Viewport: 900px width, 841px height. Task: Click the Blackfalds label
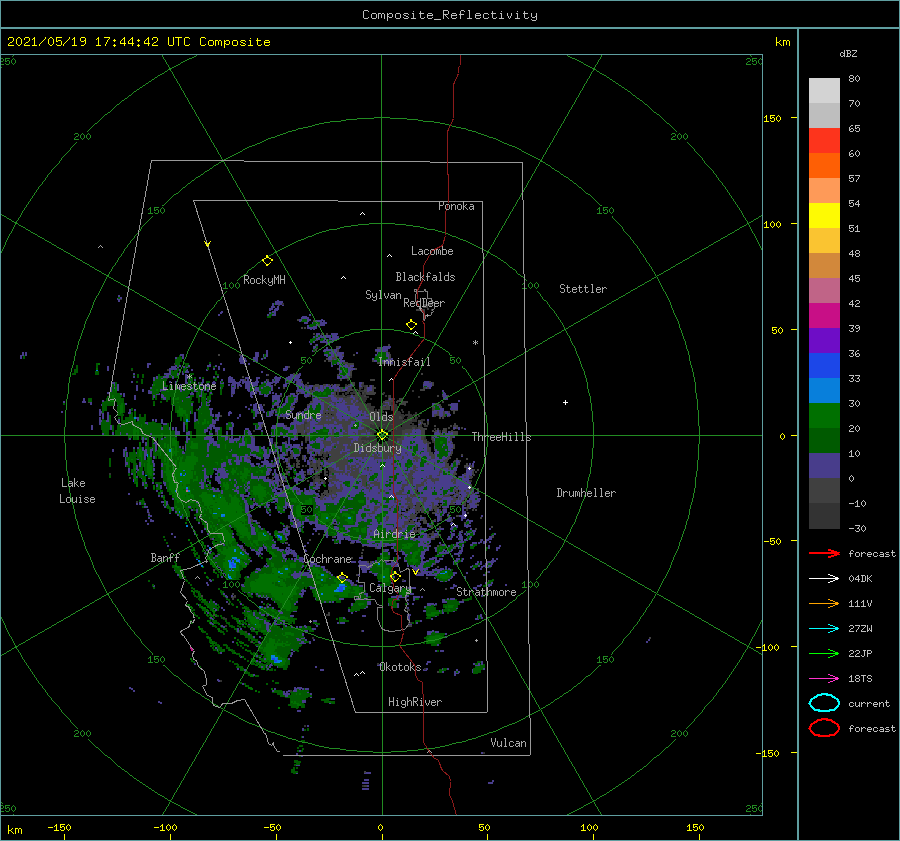[425, 277]
